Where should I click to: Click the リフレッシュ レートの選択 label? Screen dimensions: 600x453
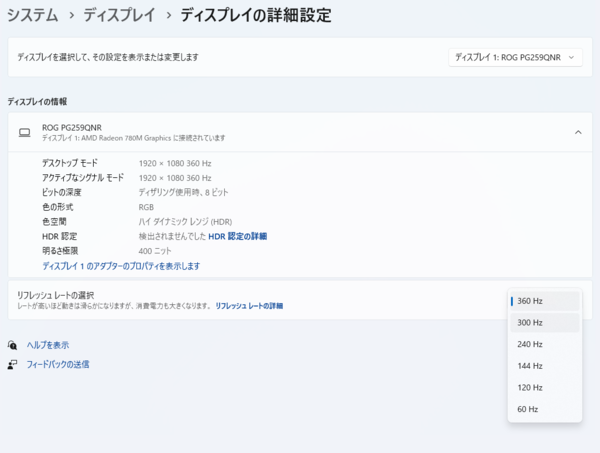(55, 295)
